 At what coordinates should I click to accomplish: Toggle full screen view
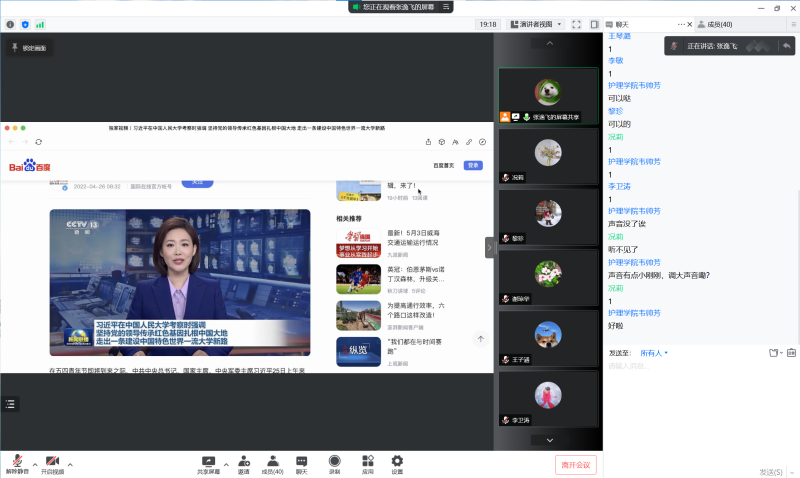(577, 23)
